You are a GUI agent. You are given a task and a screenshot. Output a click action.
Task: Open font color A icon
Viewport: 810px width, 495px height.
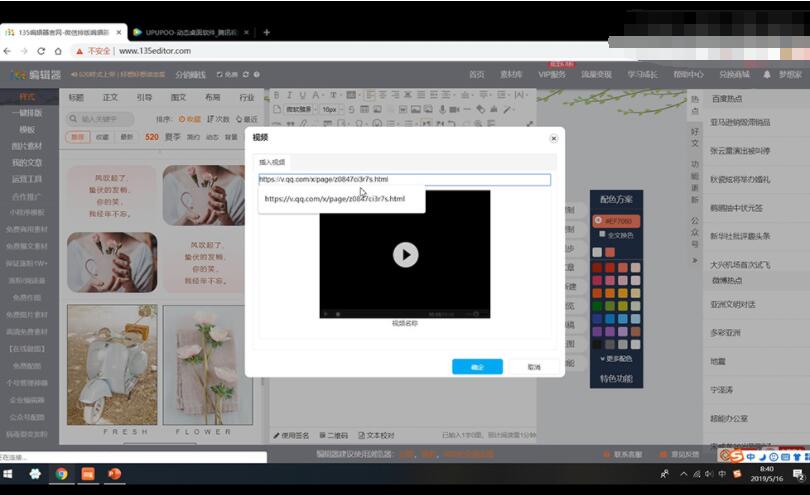click(315, 95)
